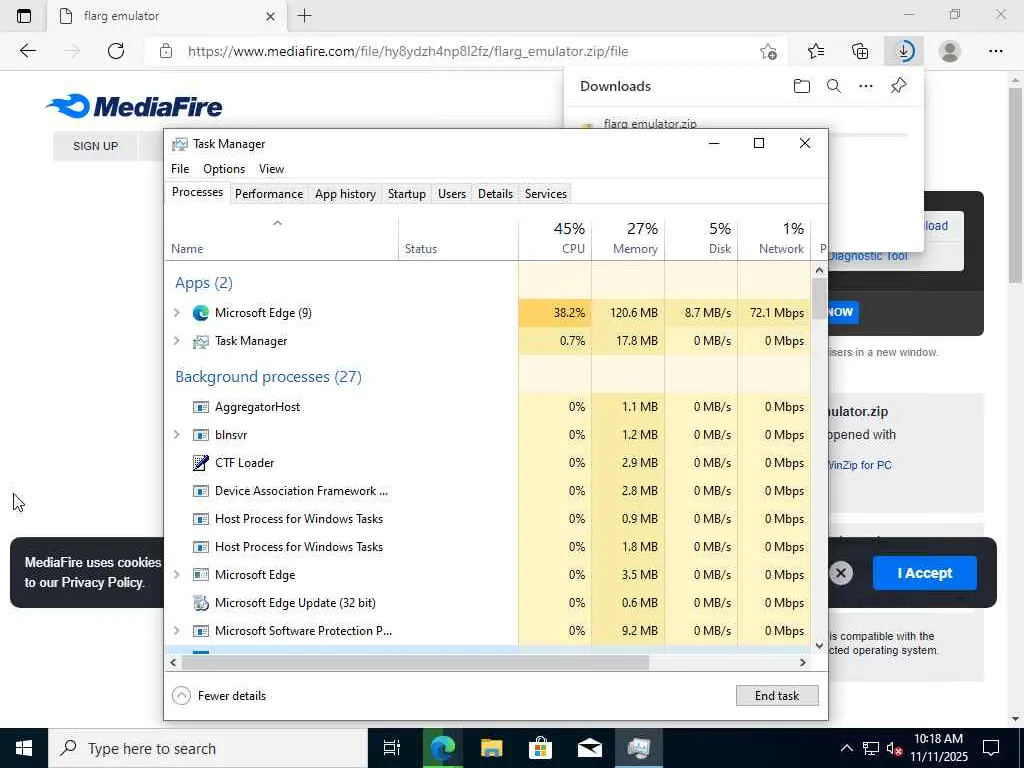Switch to the Users tab

(x=452, y=194)
